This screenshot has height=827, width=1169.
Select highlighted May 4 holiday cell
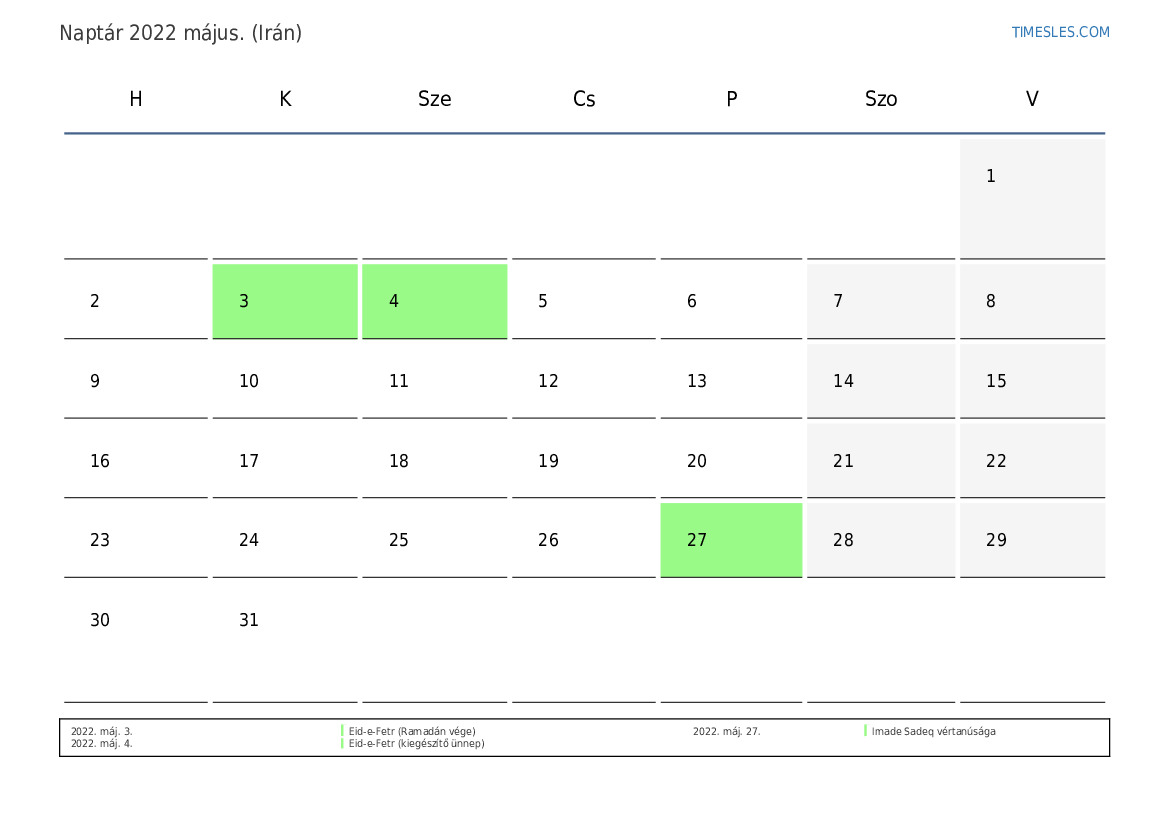click(434, 301)
